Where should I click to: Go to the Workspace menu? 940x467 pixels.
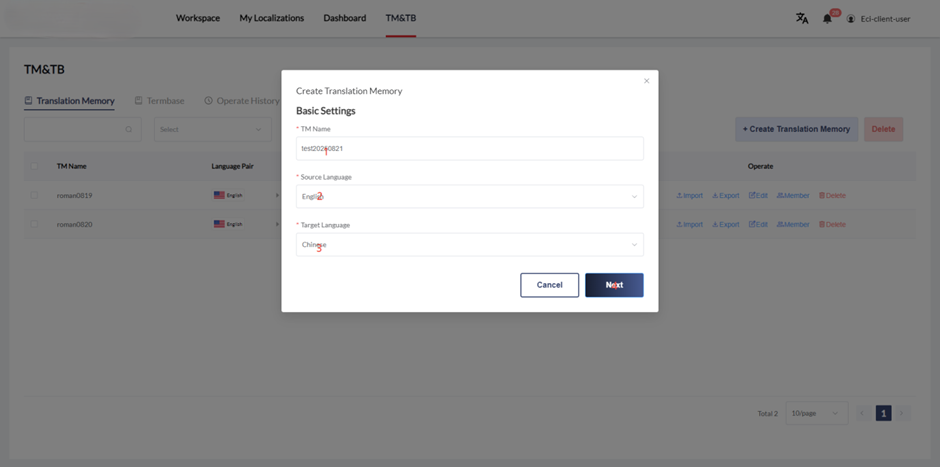click(x=198, y=18)
